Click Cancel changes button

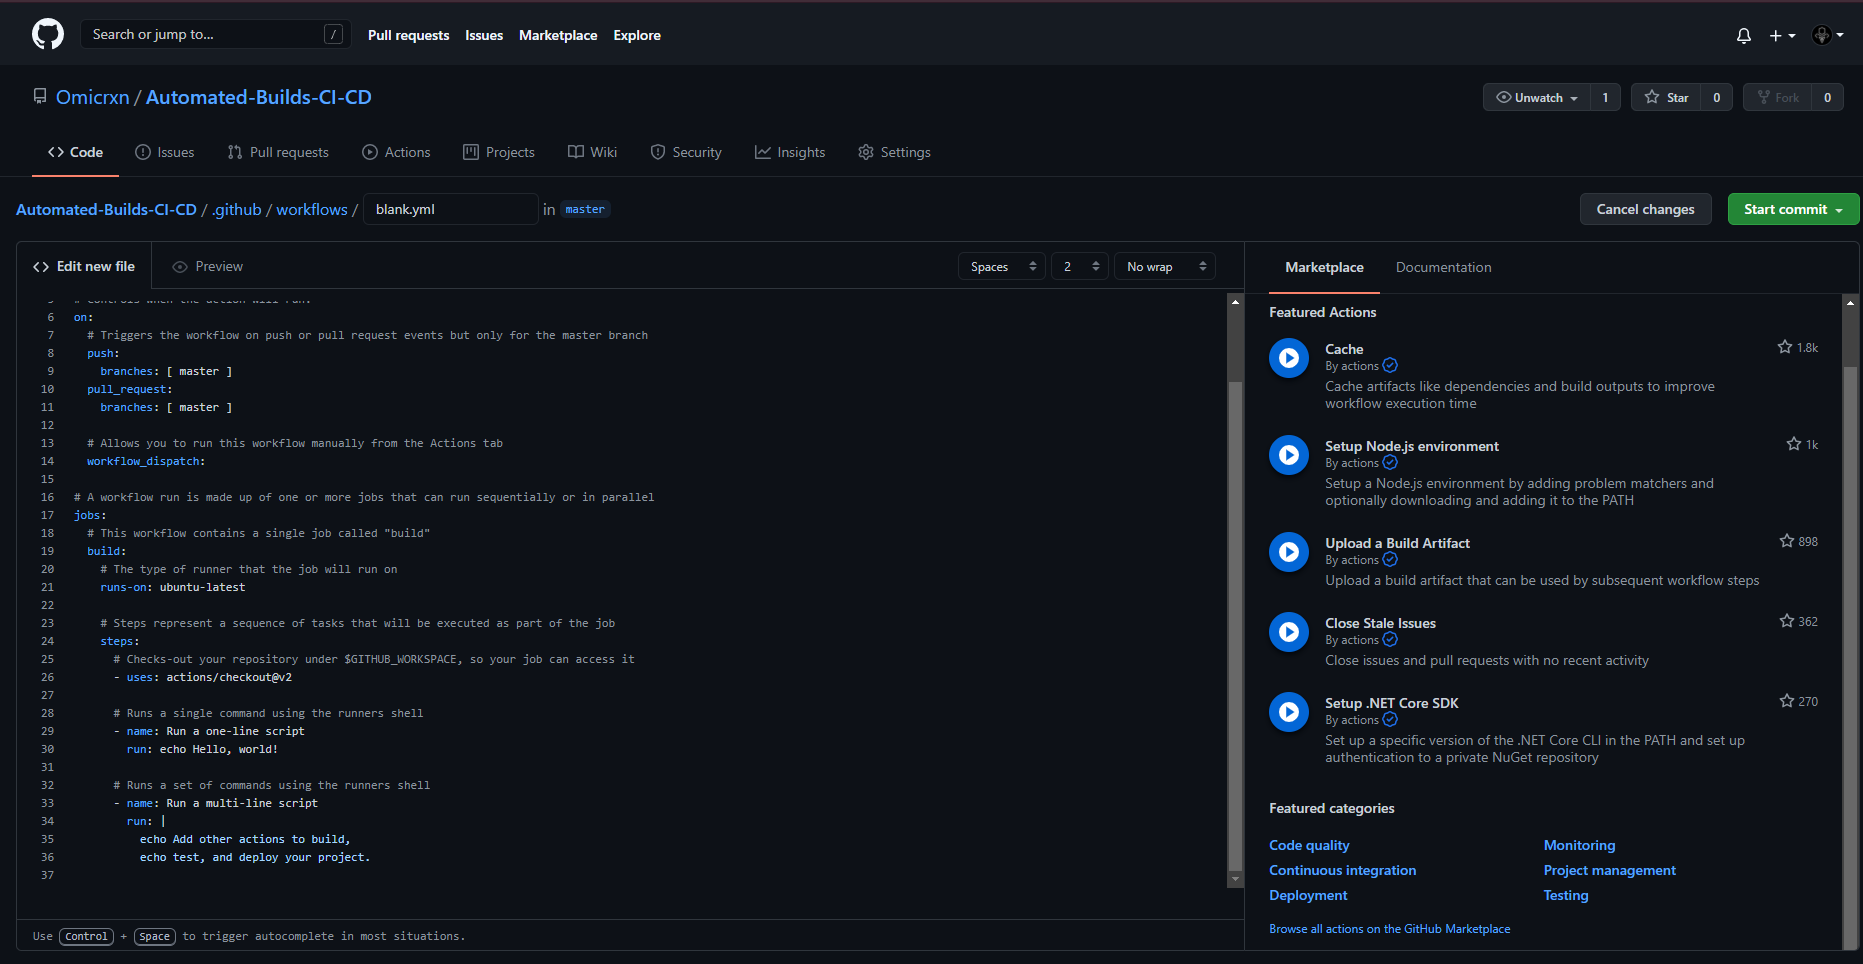(x=1645, y=209)
